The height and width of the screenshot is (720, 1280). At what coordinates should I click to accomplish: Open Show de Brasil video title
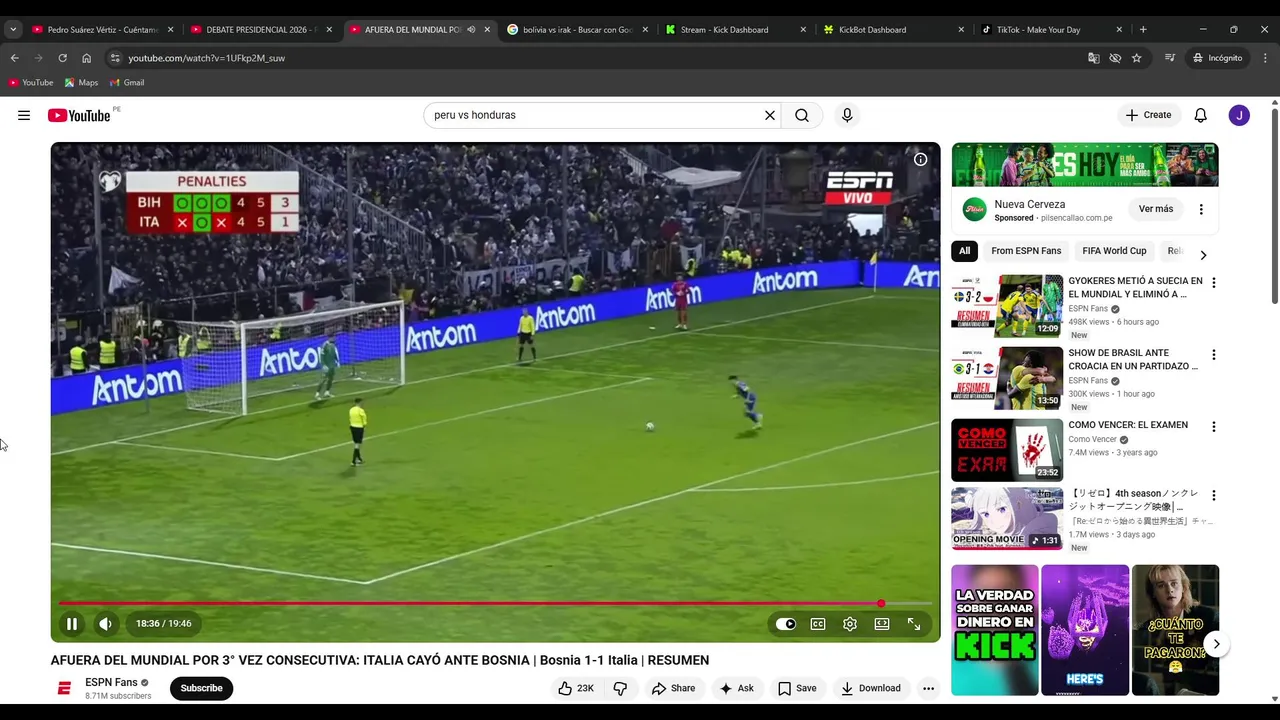(1133, 359)
